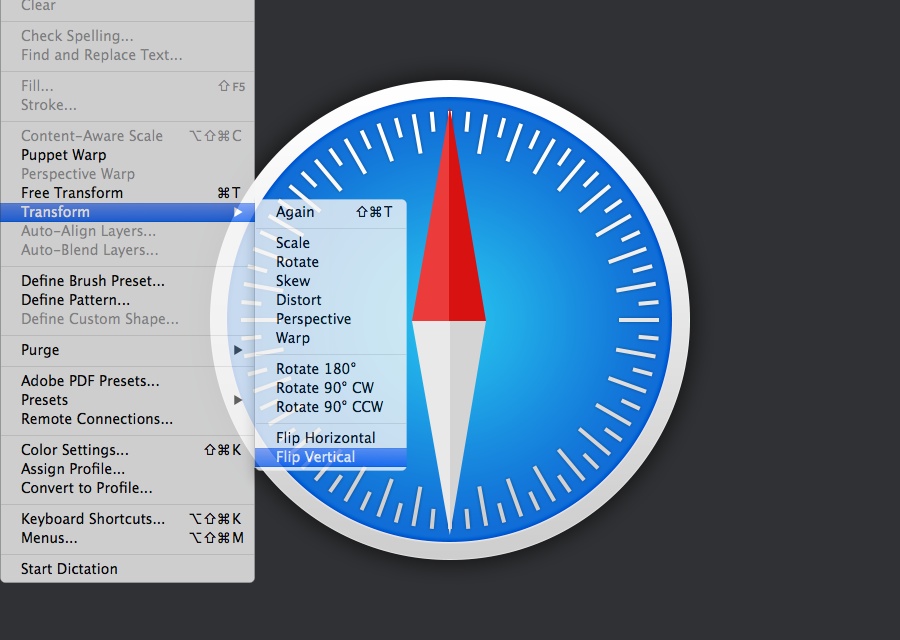The height and width of the screenshot is (640, 900).
Task: Choose Define Brush Preset...
Action: 127,281
